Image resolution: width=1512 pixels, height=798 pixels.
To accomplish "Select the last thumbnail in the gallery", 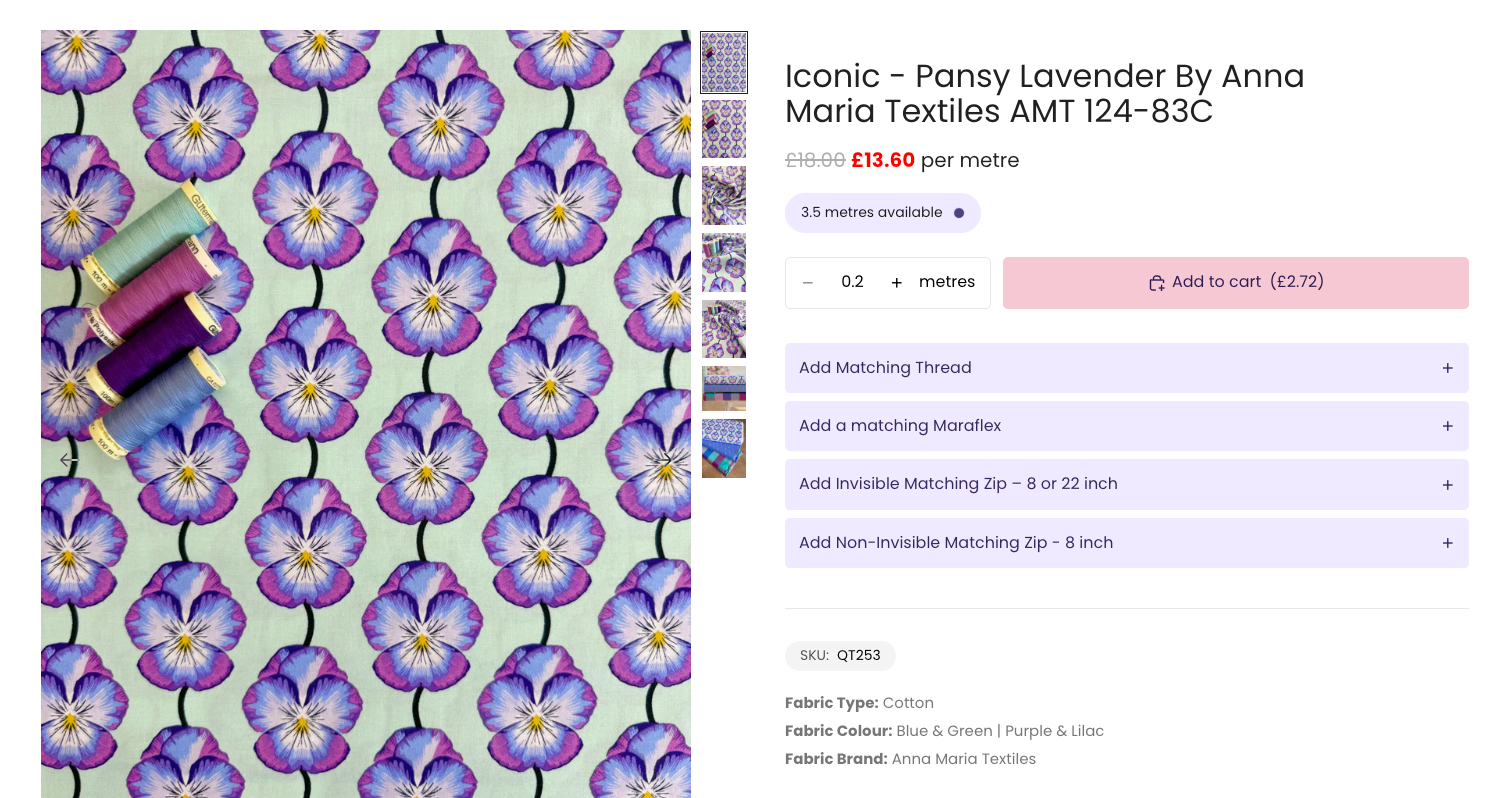I will coord(724,448).
